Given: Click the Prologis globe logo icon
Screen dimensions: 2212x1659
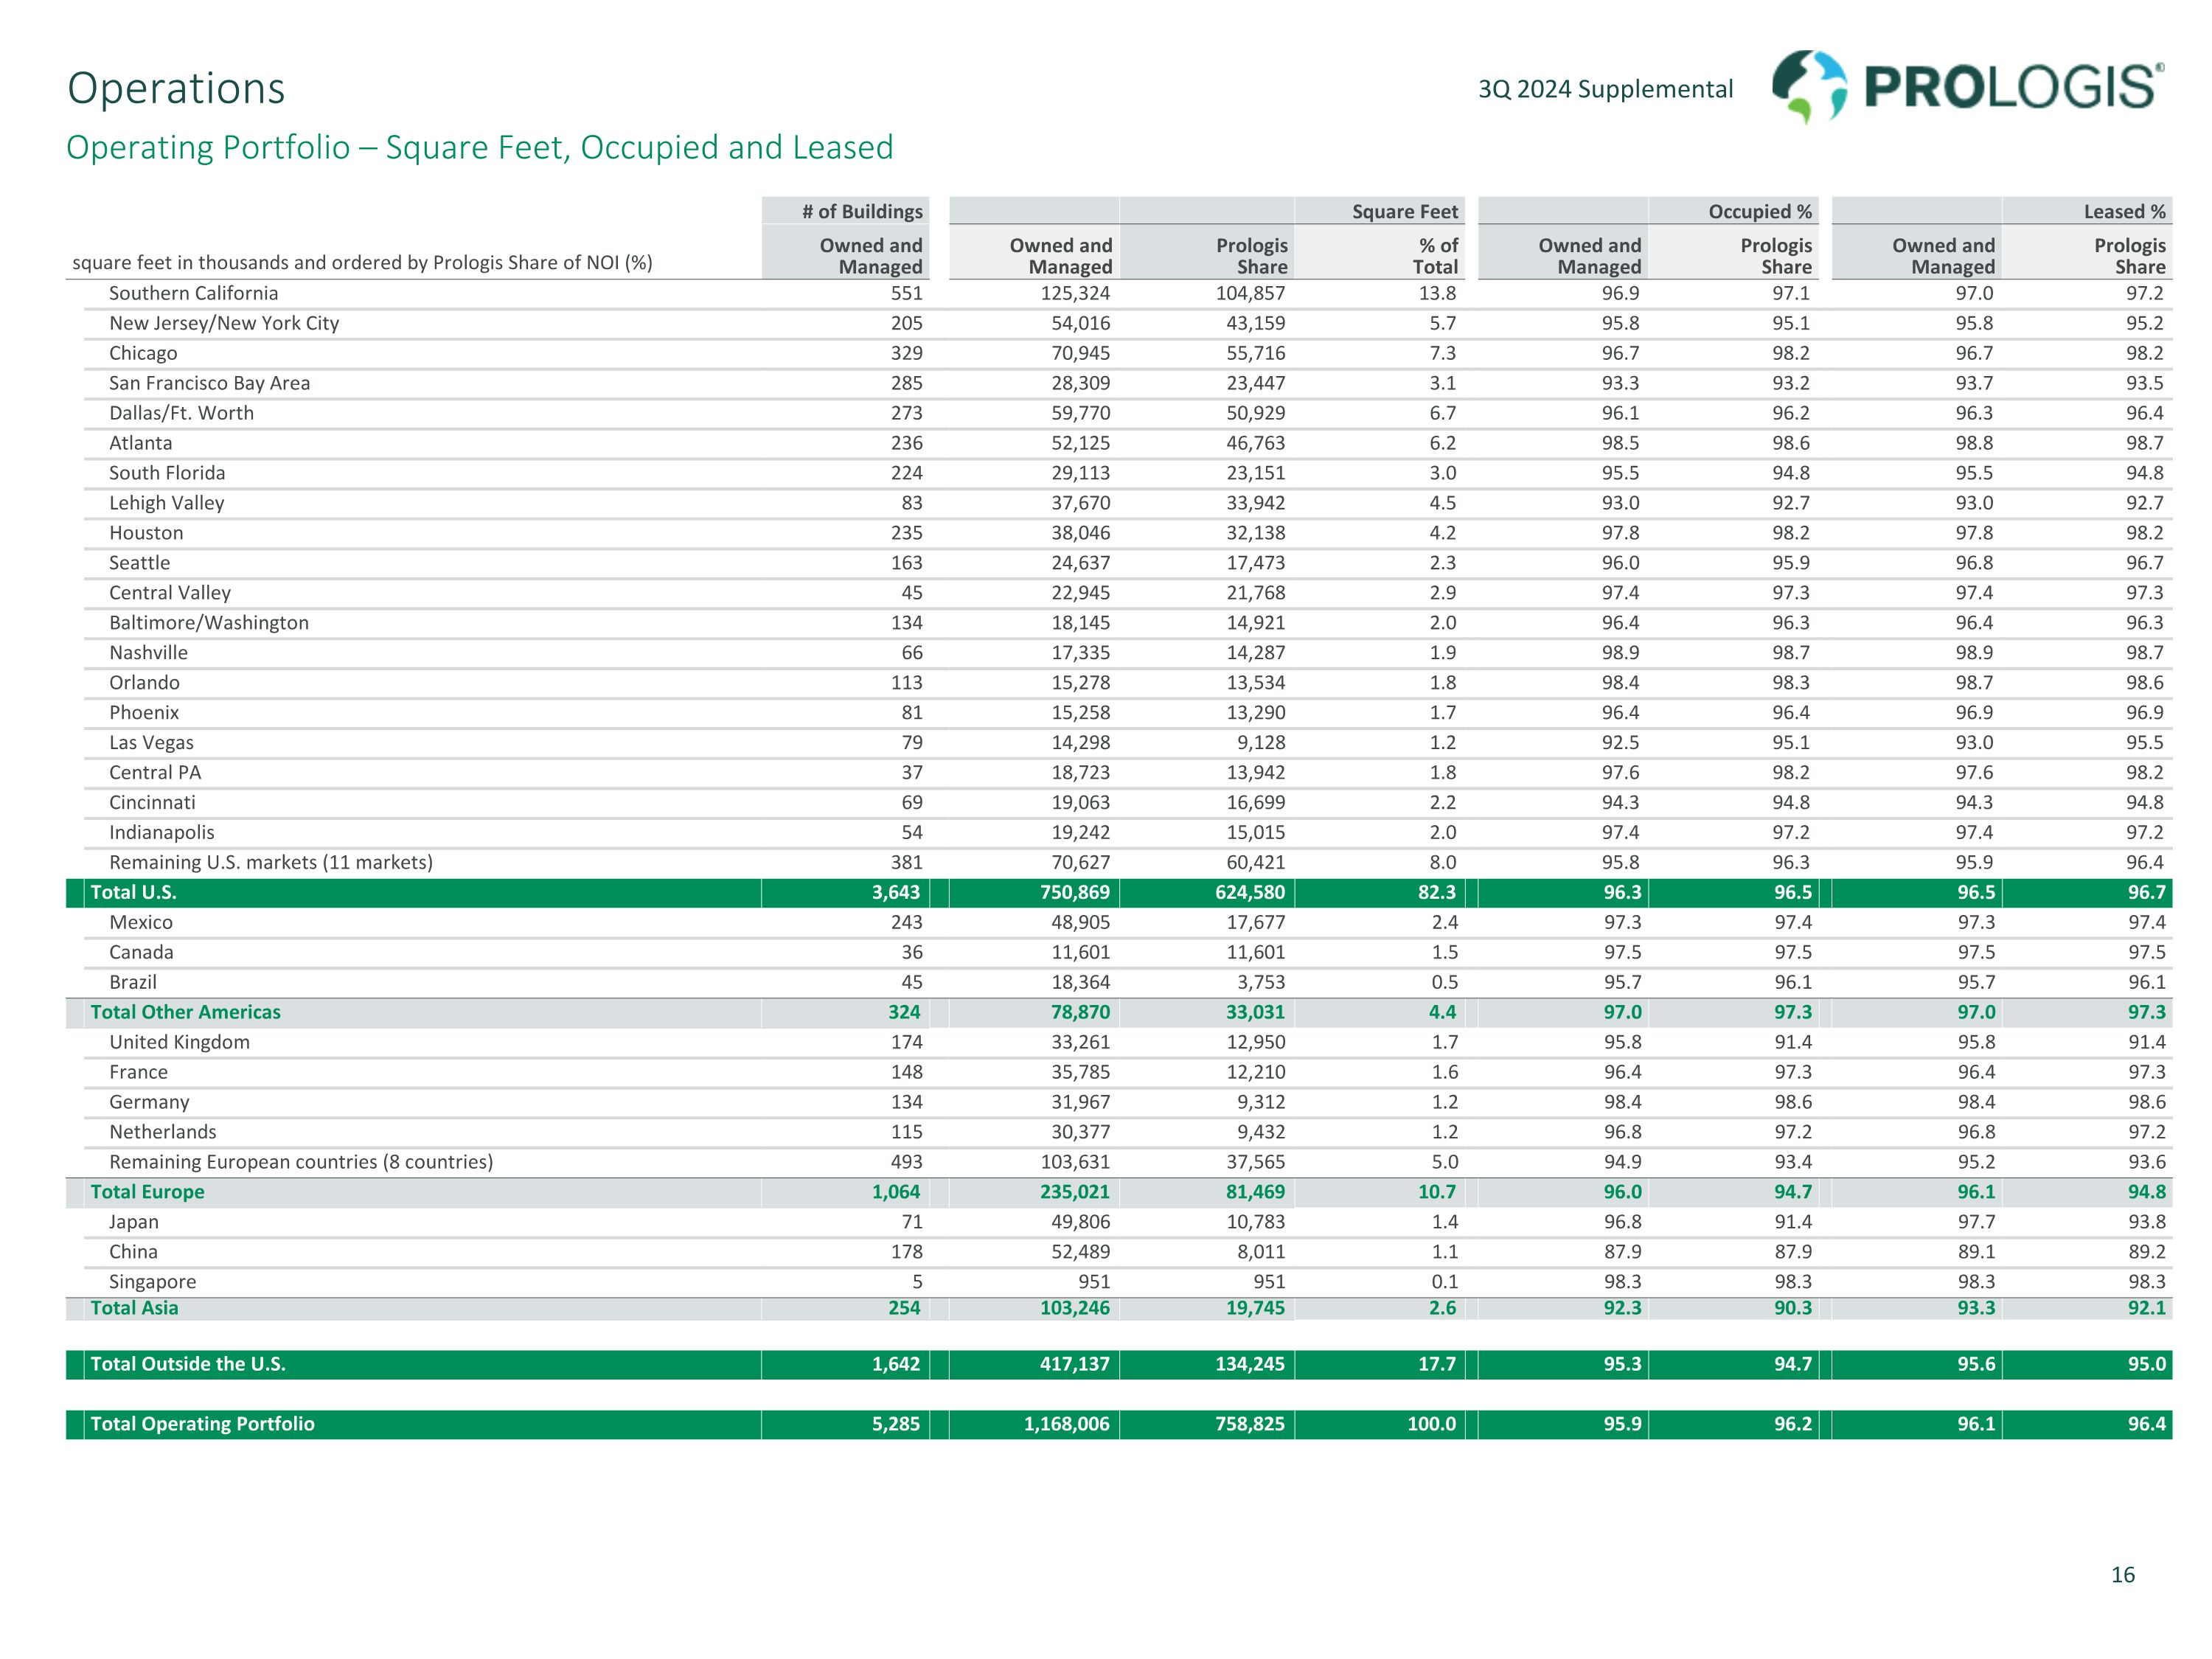Looking at the screenshot, I should click(x=1808, y=86).
